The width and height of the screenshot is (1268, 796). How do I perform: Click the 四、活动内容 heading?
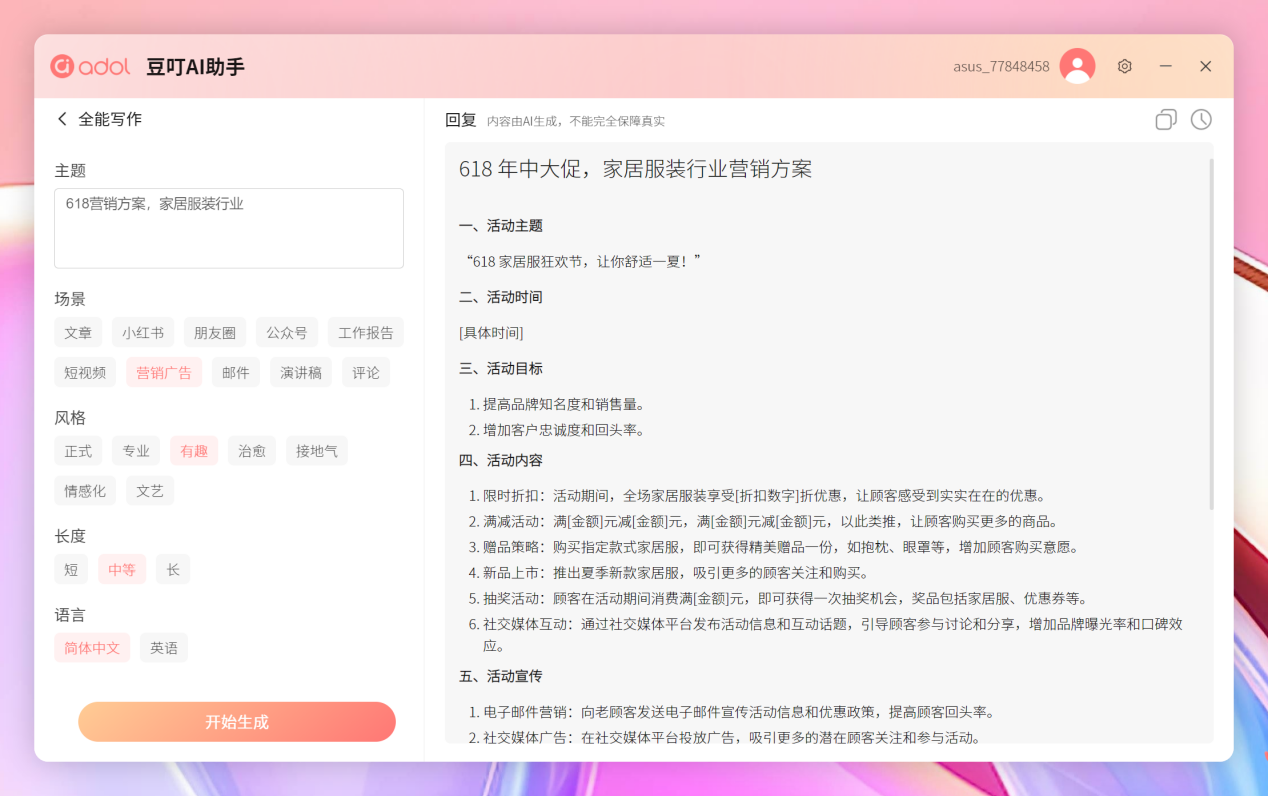(x=501, y=460)
